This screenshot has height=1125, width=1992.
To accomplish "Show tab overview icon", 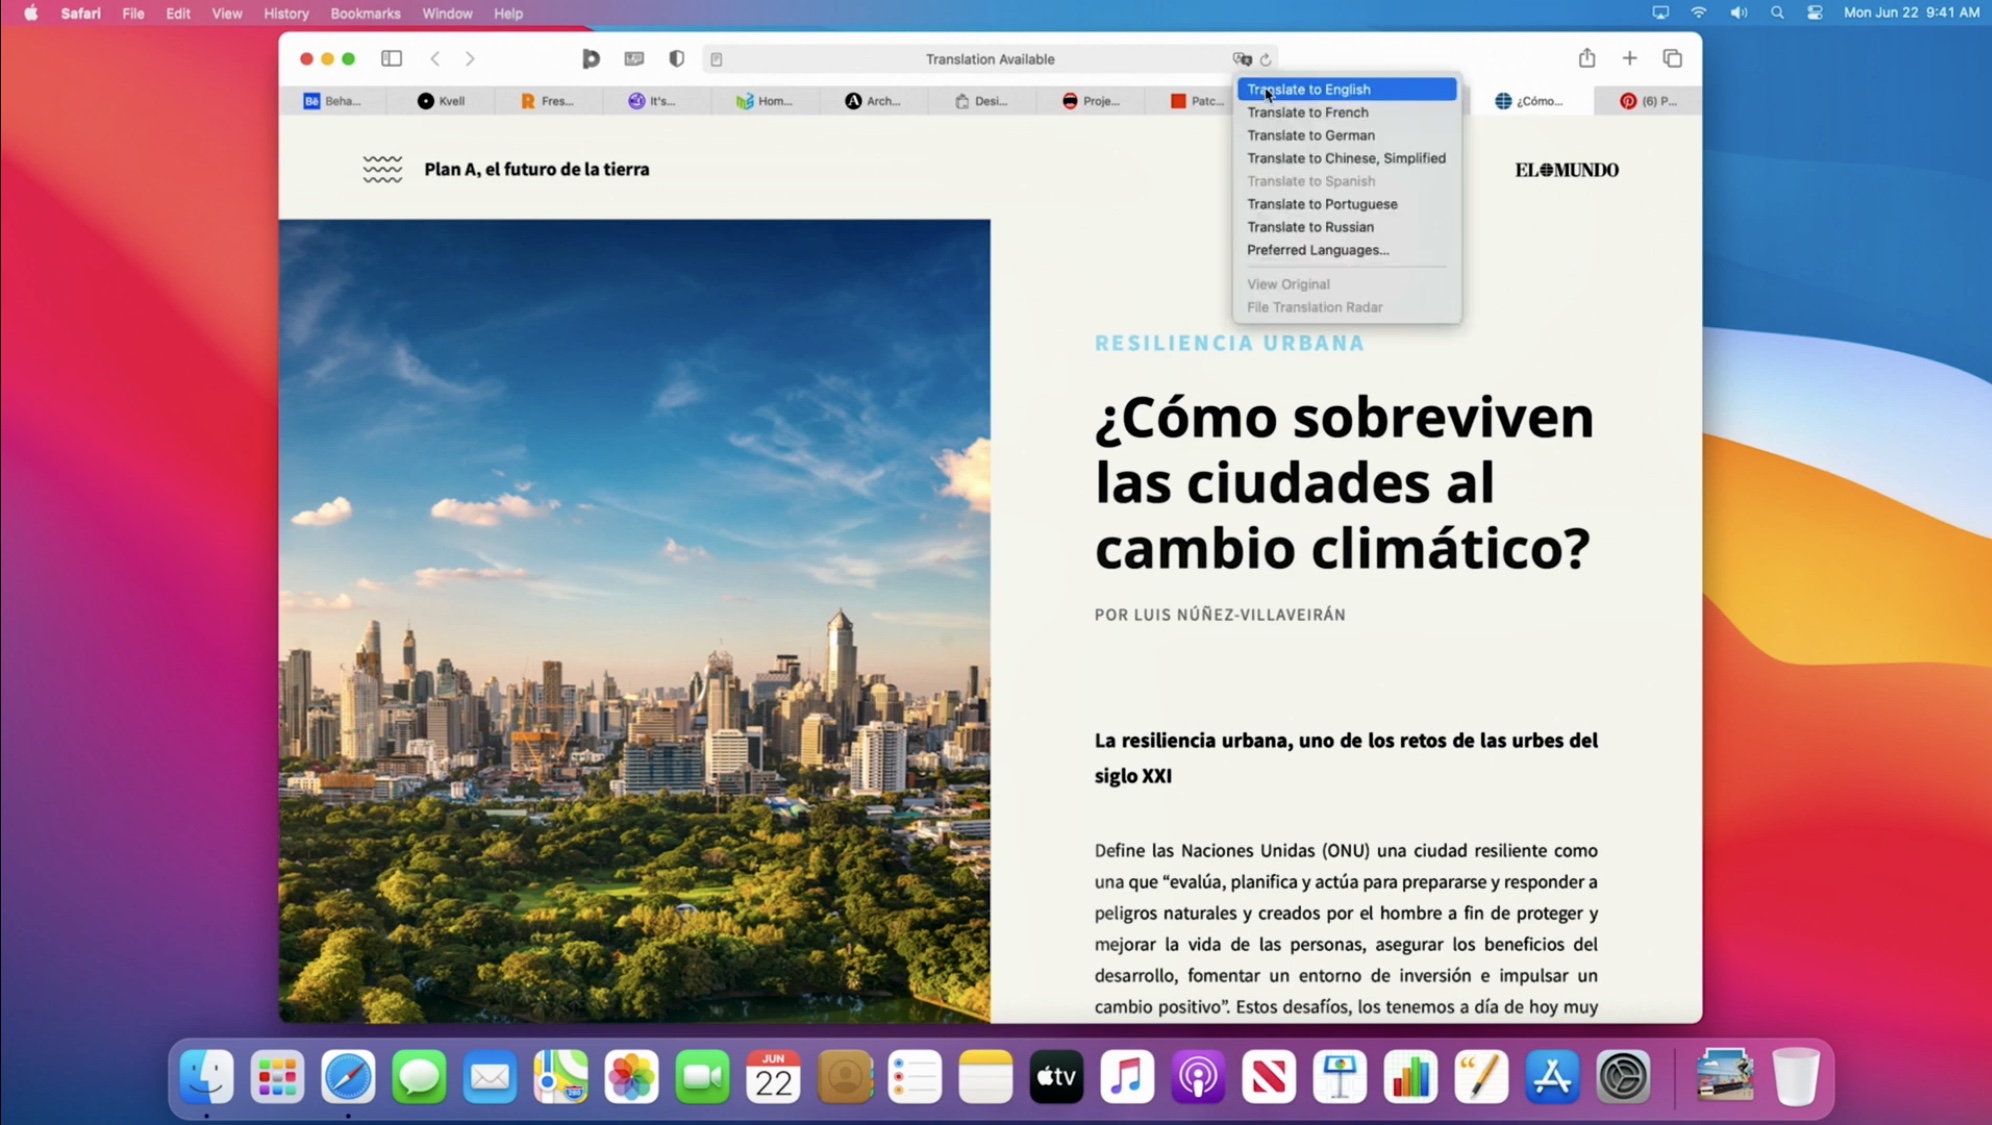I will tap(1672, 58).
